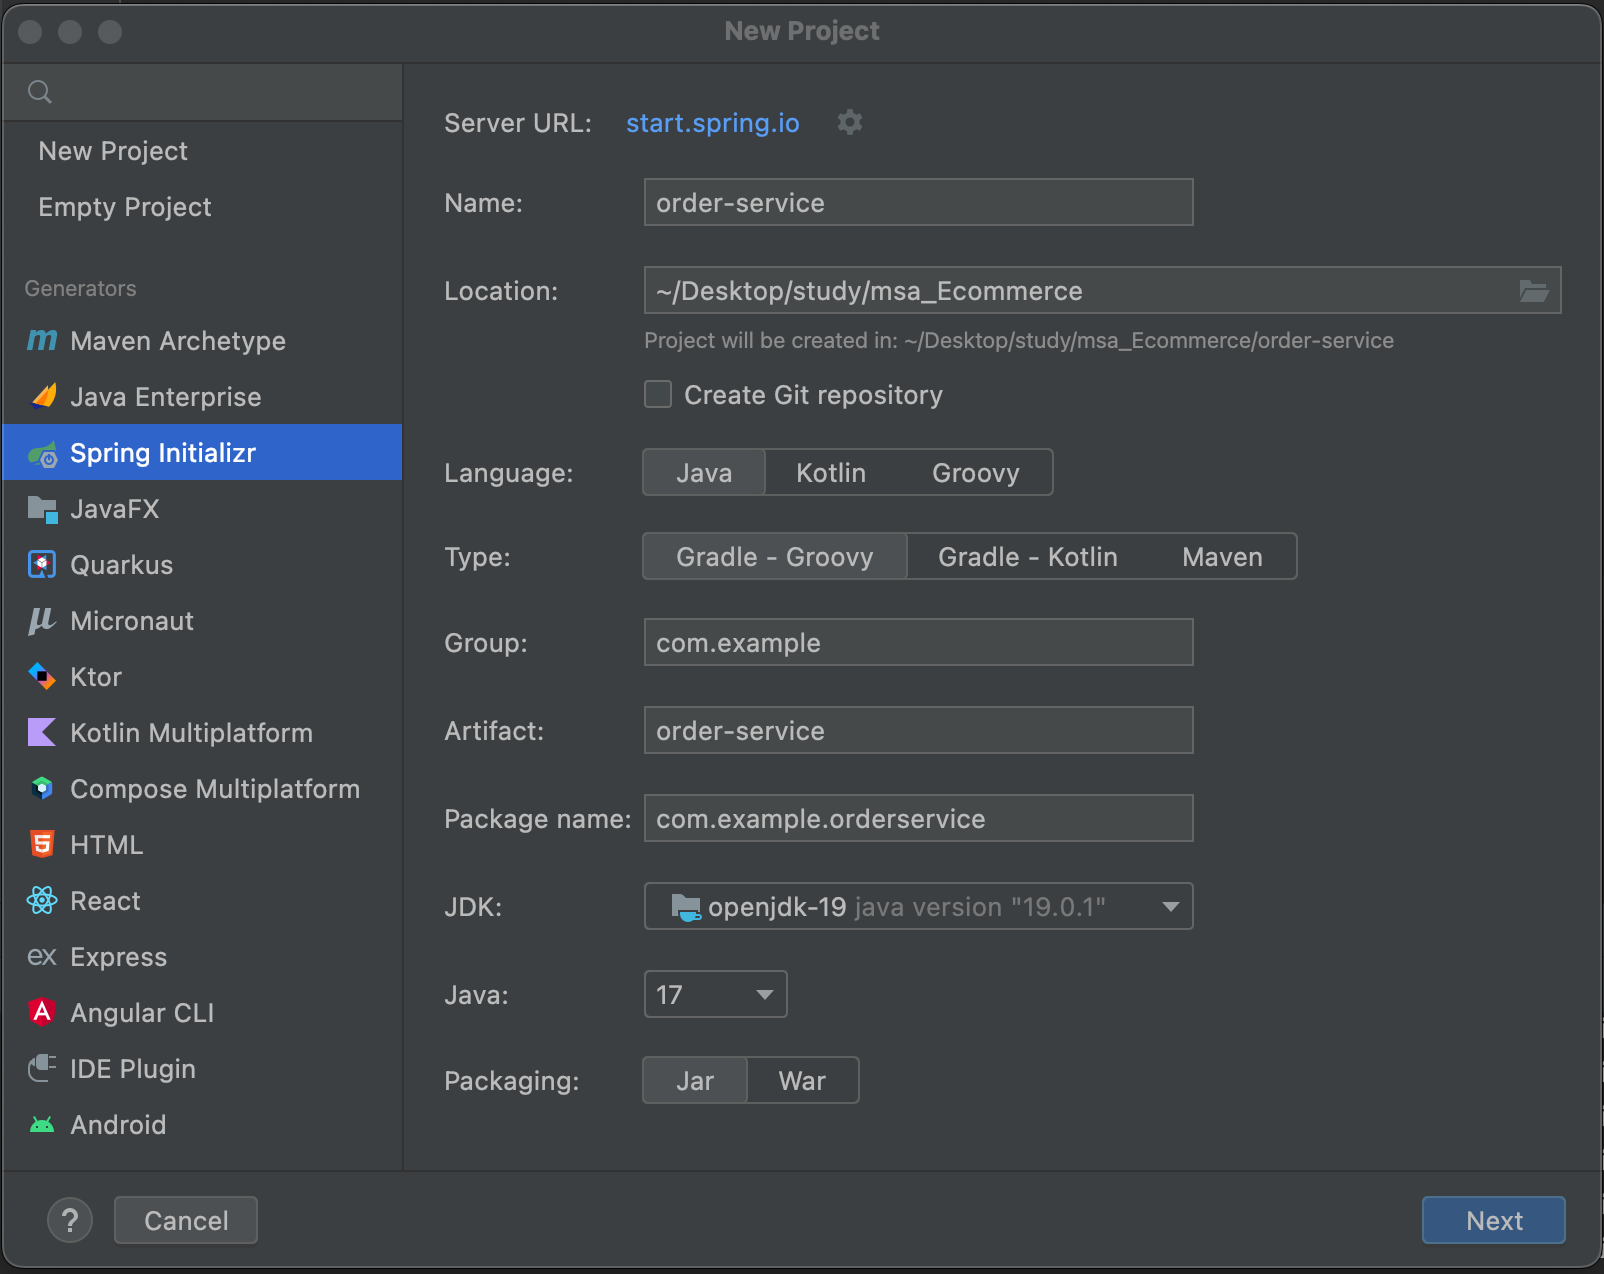The width and height of the screenshot is (1604, 1274).
Task: Open help with question mark button
Action: [70, 1220]
